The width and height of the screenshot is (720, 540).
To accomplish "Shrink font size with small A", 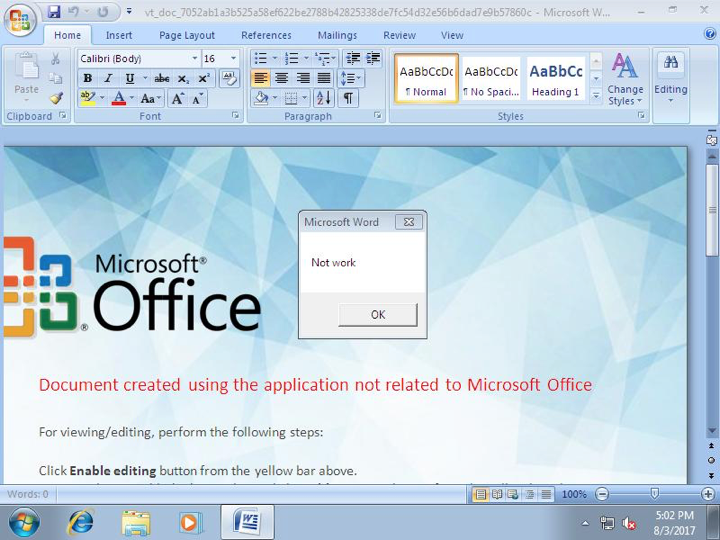I will click(197, 98).
